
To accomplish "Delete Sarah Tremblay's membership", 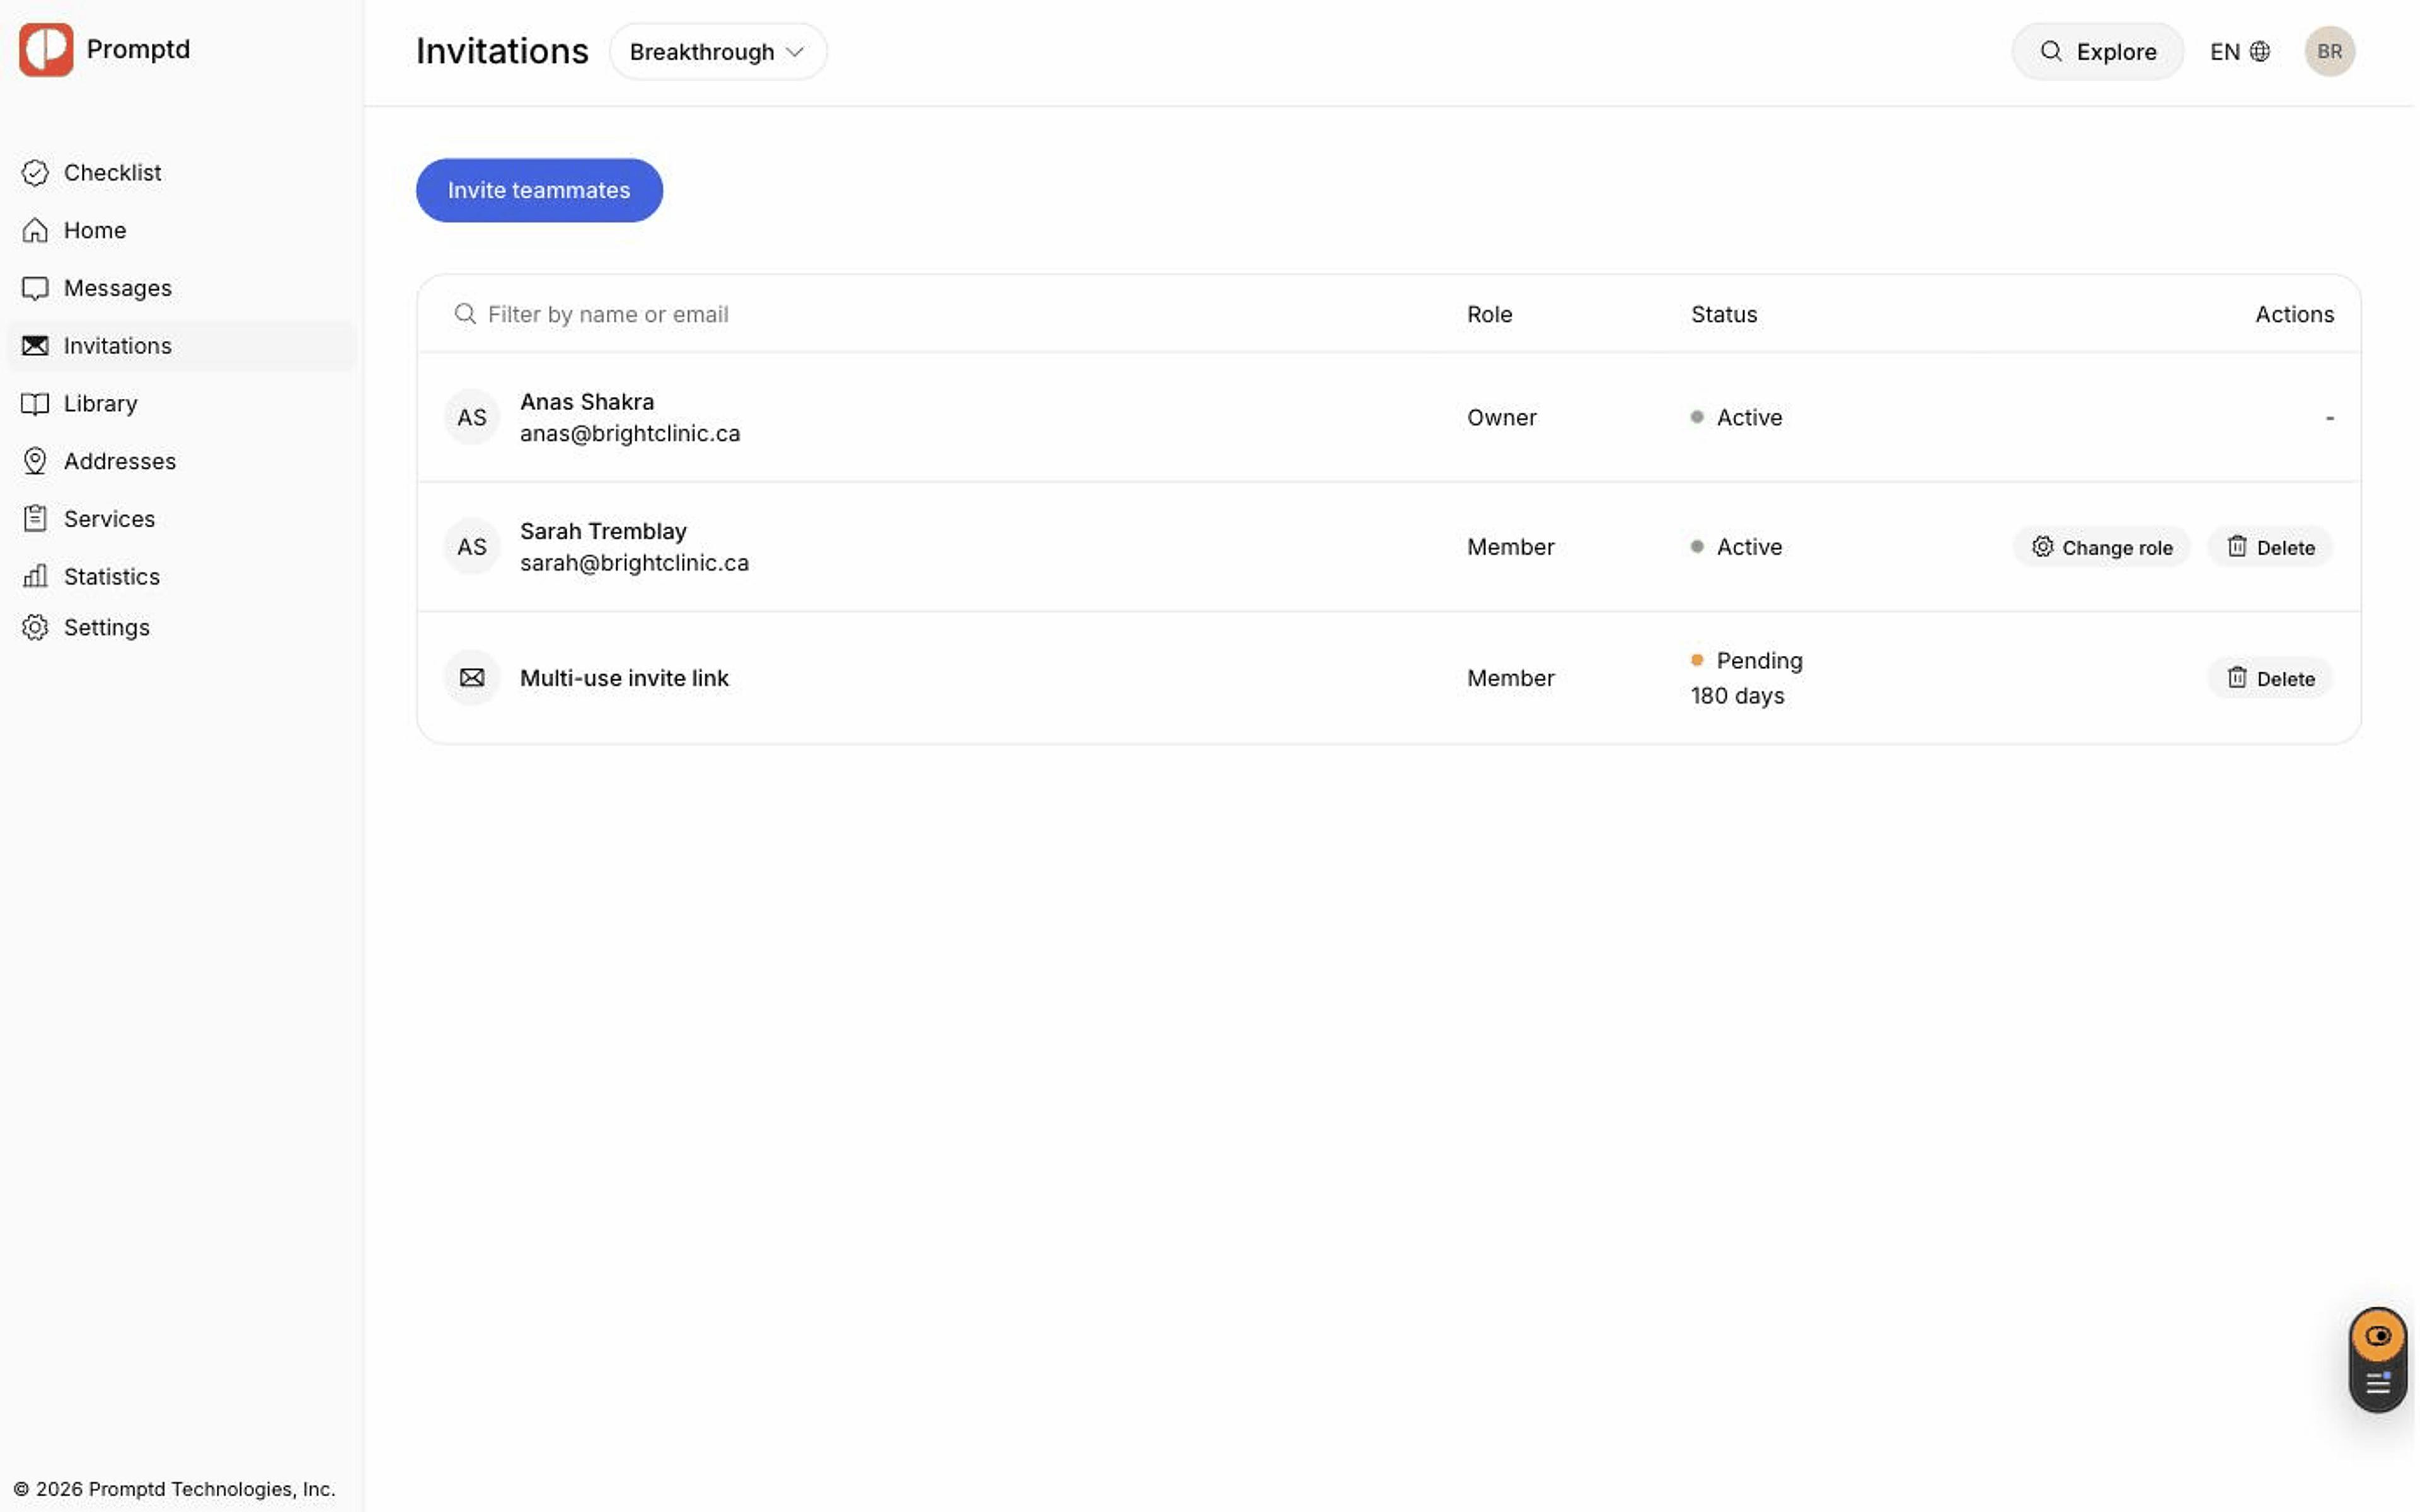I will tap(2270, 548).
